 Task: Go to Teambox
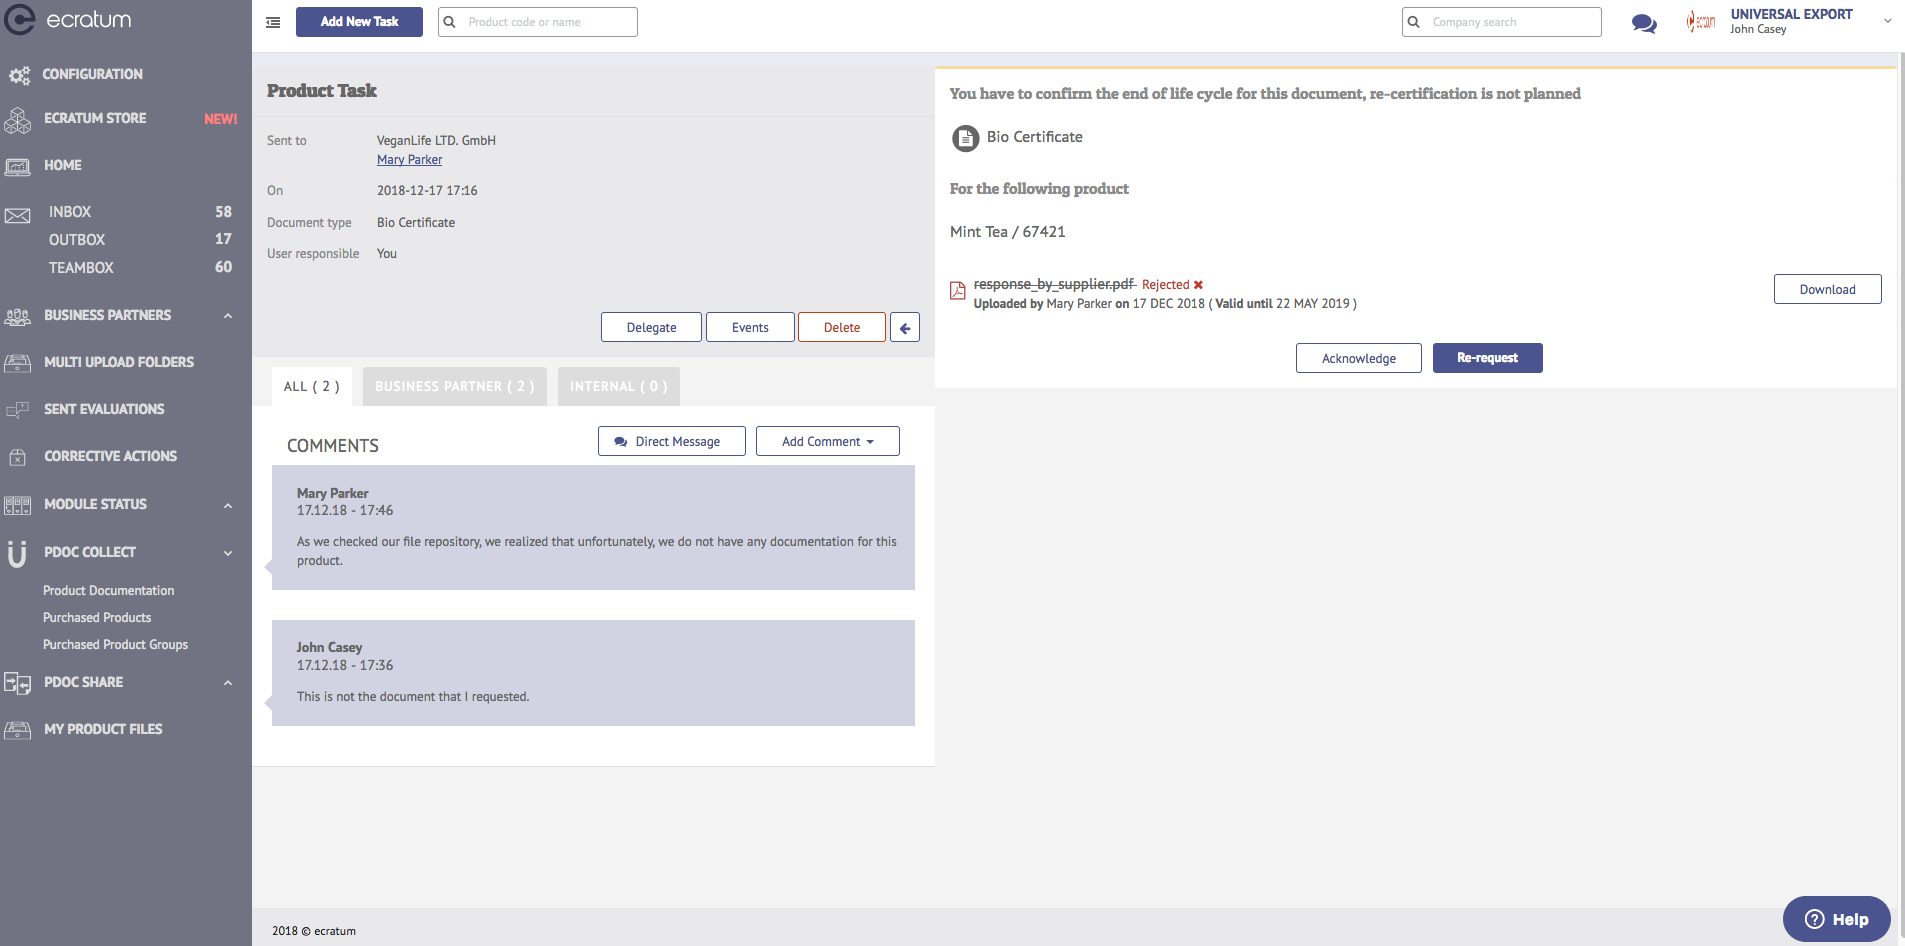[x=81, y=268]
